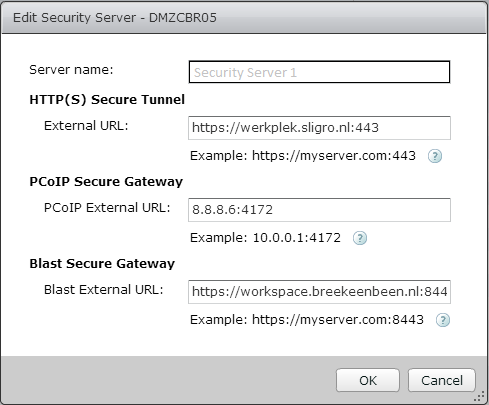Click the example text 10.0.0.1:4172

[297, 238]
